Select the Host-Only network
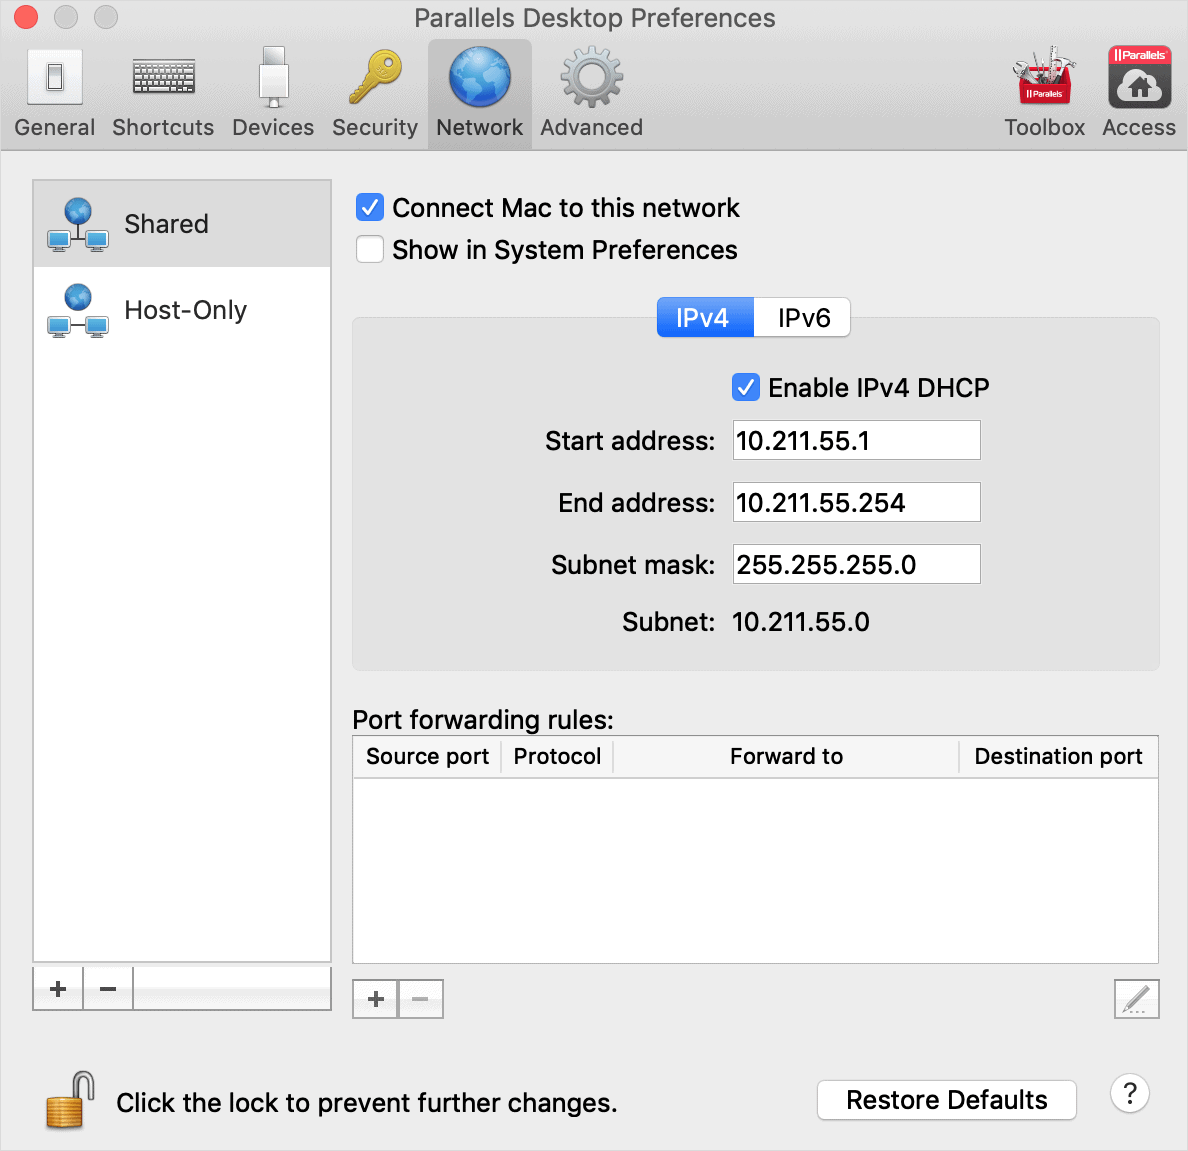Image resolution: width=1188 pixels, height=1151 pixels. tap(185, 310)
